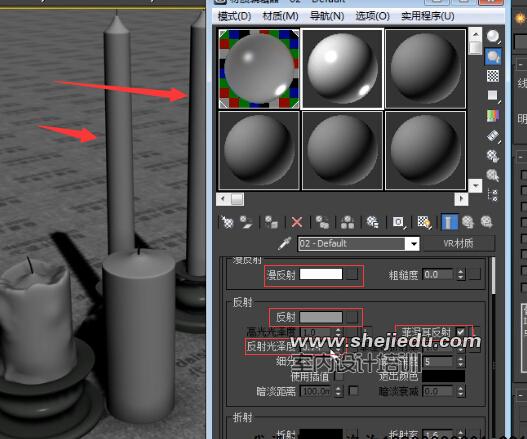Viewport: 527px width, 439px height.
Task: Toggle the 菲涅耳反射 checkbox
Action: pos(461,332)
